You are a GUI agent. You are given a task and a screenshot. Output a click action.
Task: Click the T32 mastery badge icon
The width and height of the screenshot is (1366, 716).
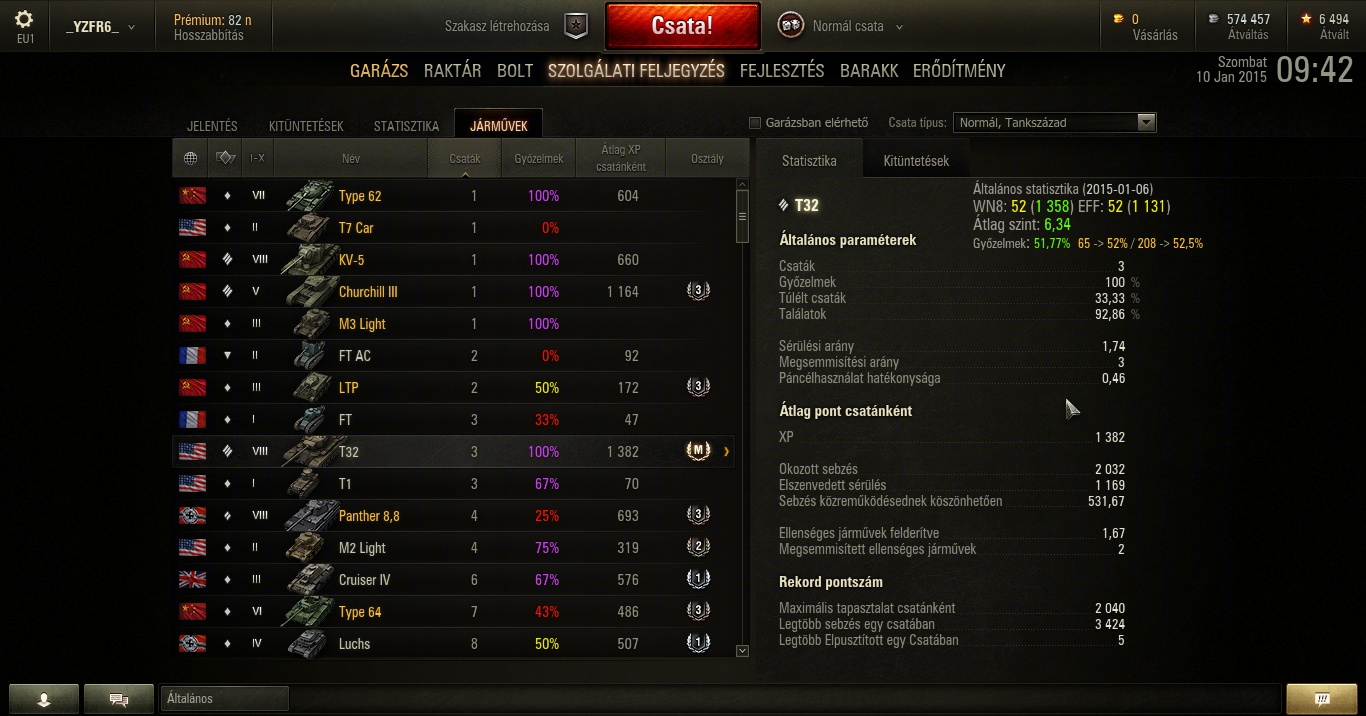(x=698, y=451)
